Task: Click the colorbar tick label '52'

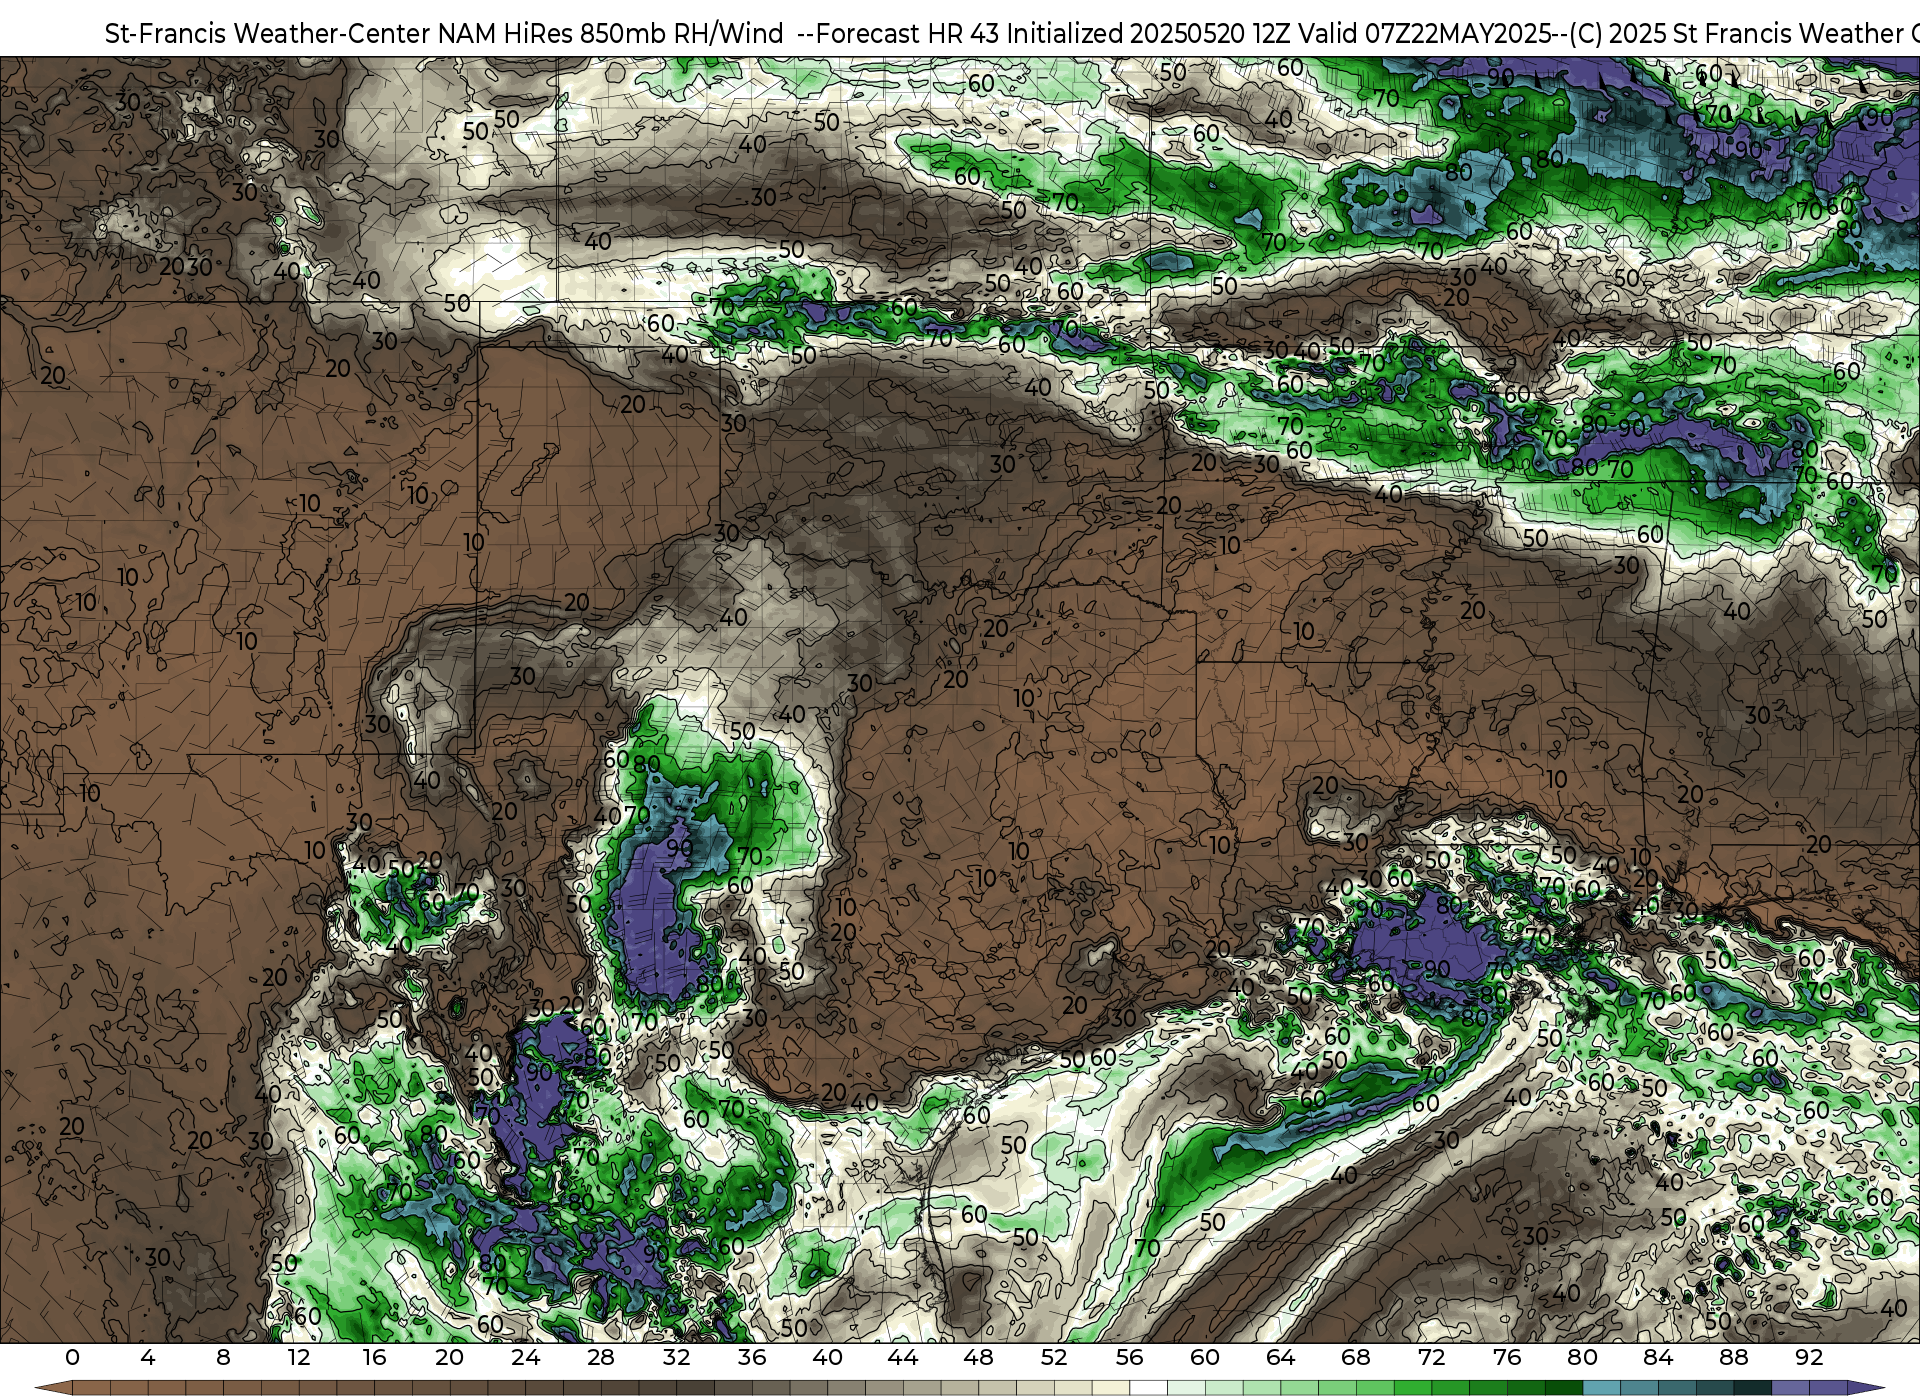Action: pos(1054,1357)
